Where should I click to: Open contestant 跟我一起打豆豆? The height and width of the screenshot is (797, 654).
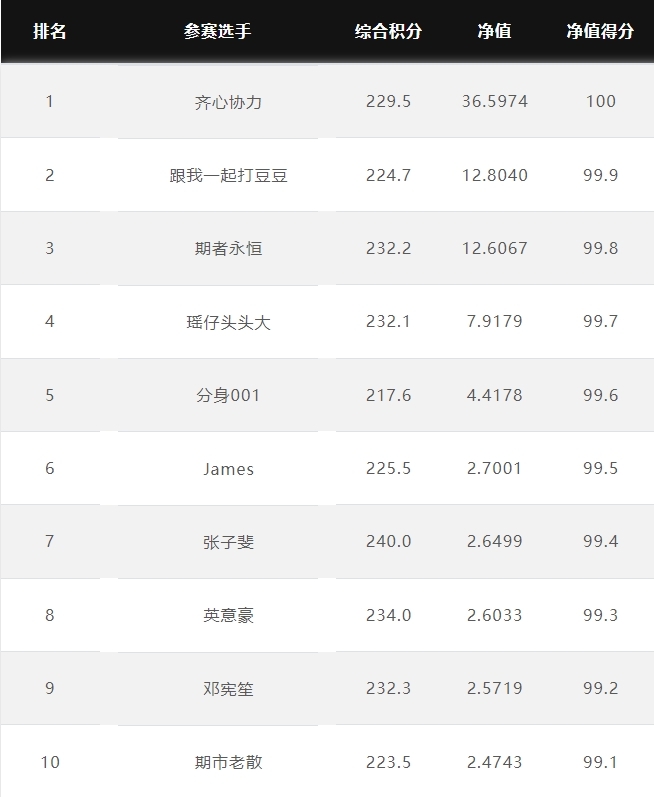click(228, 175)
